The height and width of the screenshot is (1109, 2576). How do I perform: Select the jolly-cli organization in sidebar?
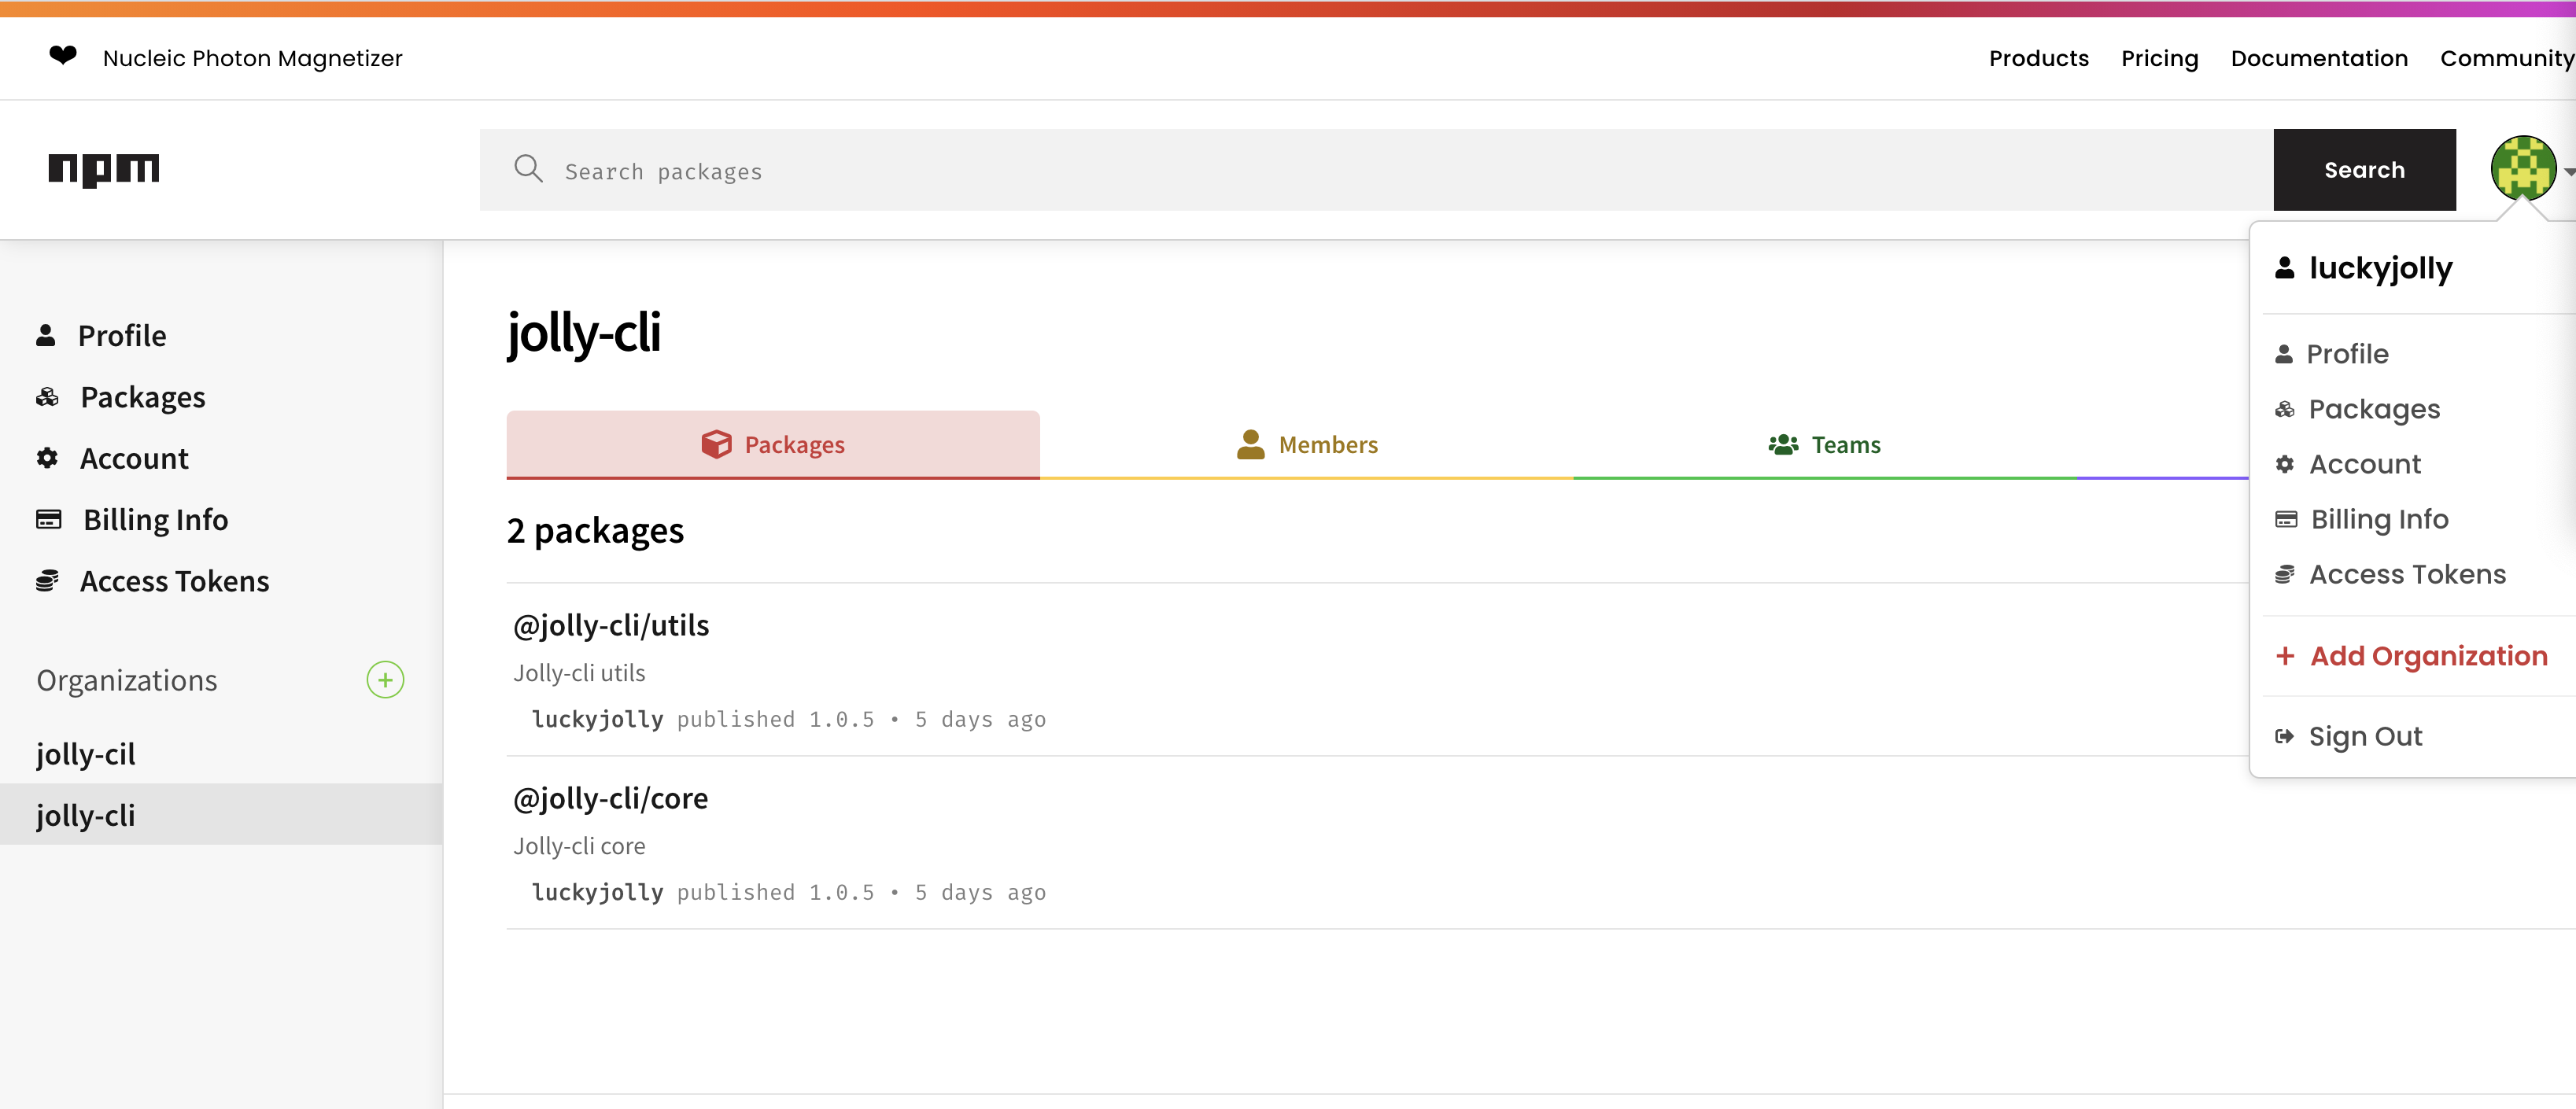tap(221, 814)
